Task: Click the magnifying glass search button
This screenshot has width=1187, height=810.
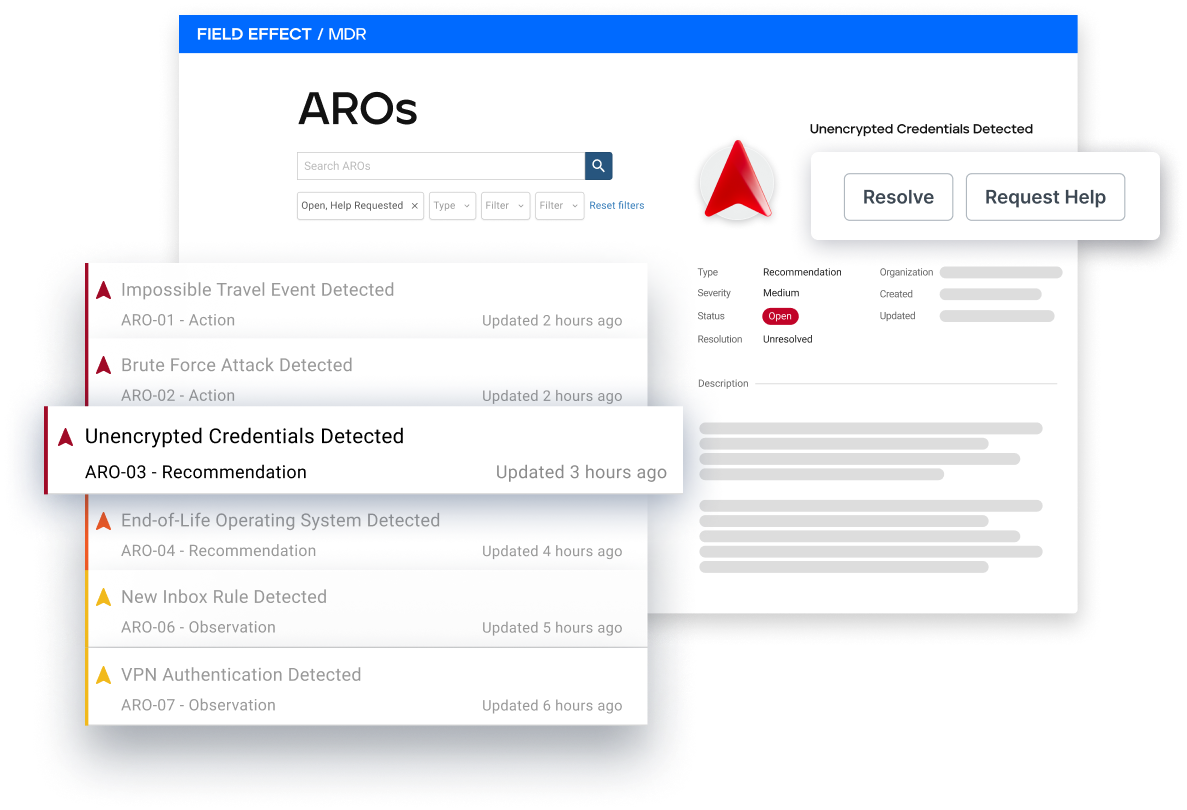Action: [x=598, y=166]
